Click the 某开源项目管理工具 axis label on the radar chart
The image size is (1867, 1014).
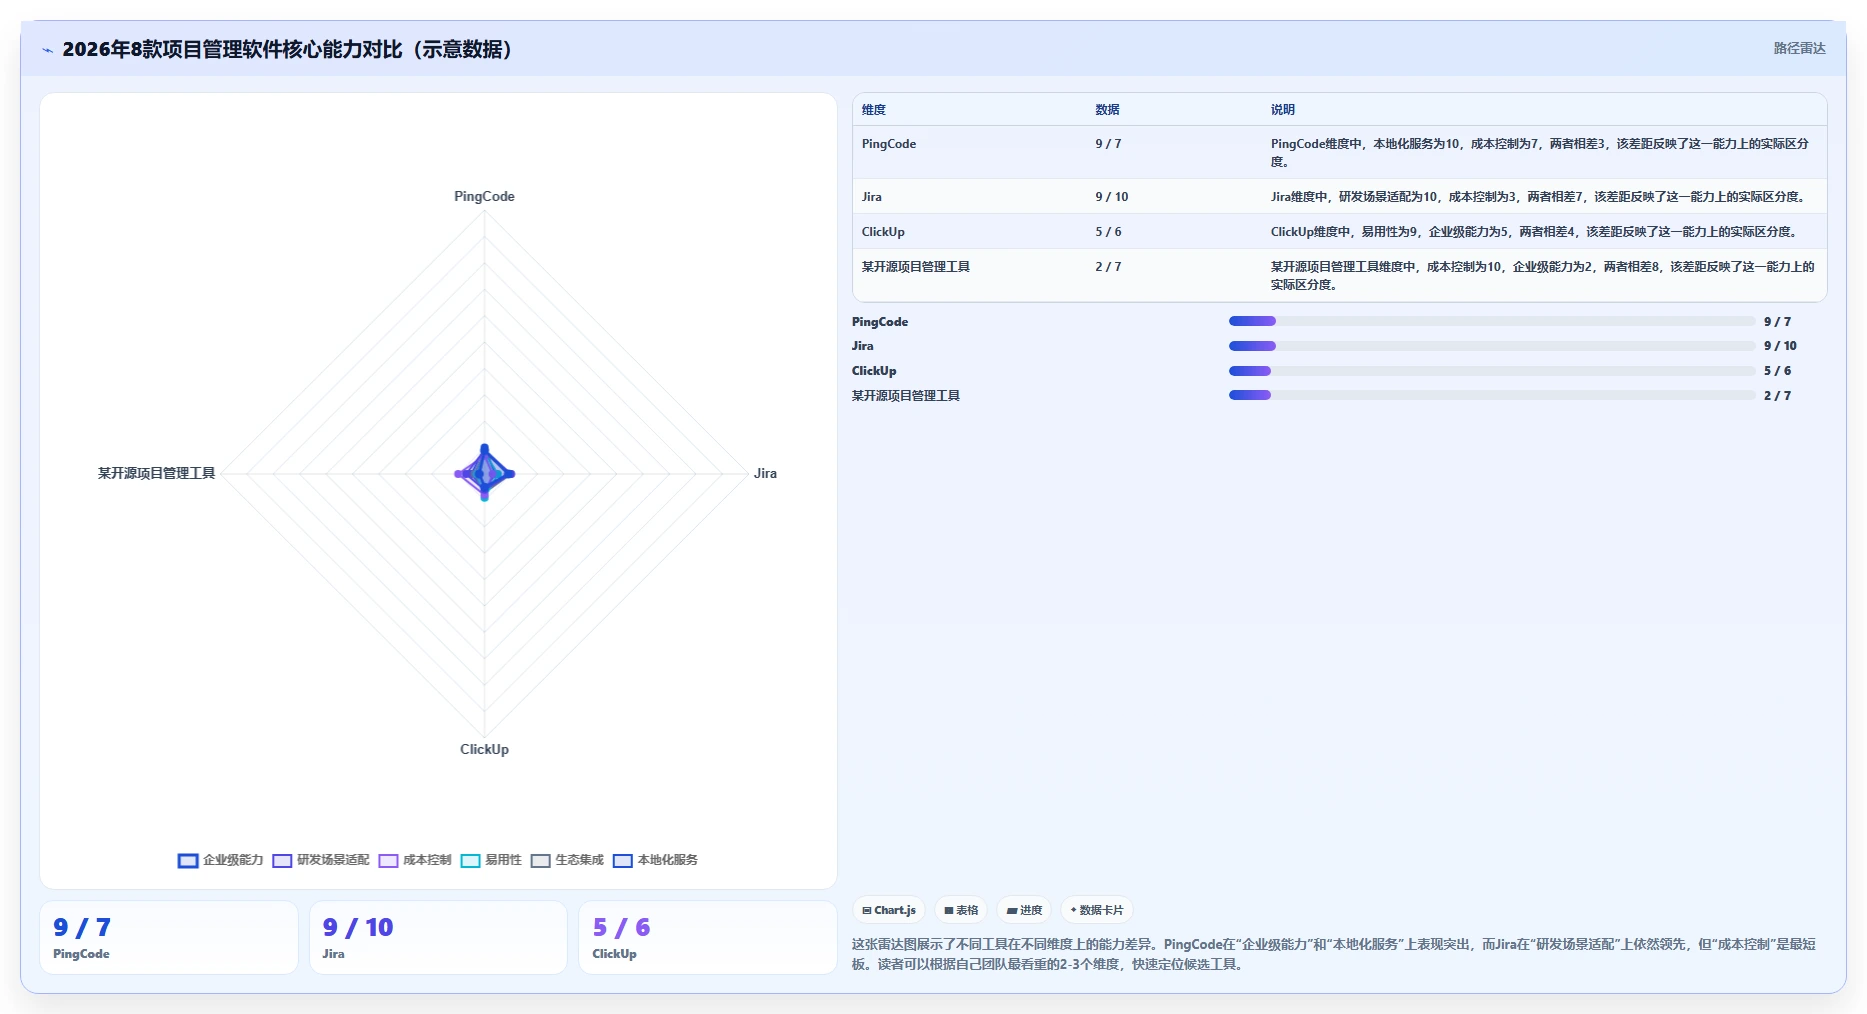pos(156,474)
